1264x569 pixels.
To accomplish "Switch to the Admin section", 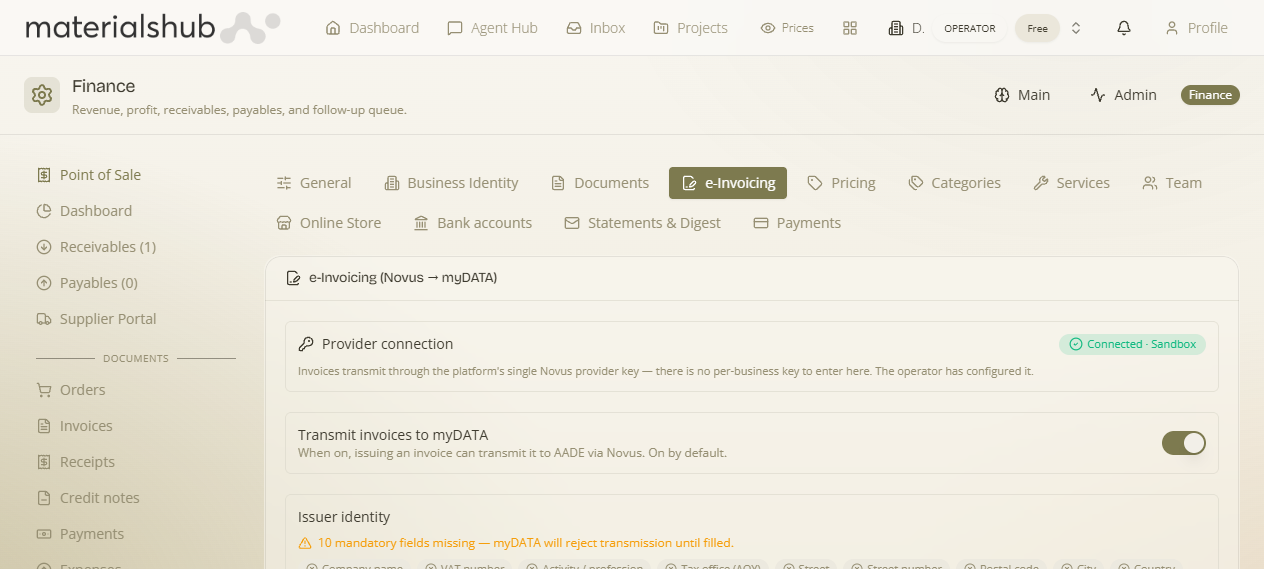I will point(1123,95).
